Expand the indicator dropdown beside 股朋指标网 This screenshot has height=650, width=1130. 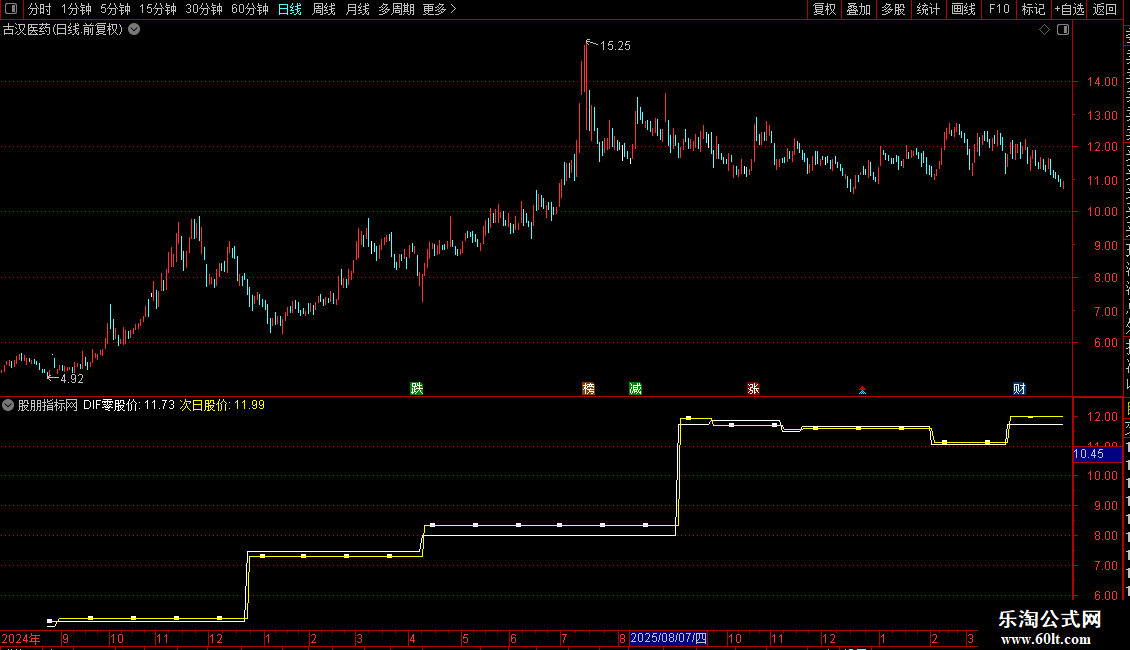(8, 405)
